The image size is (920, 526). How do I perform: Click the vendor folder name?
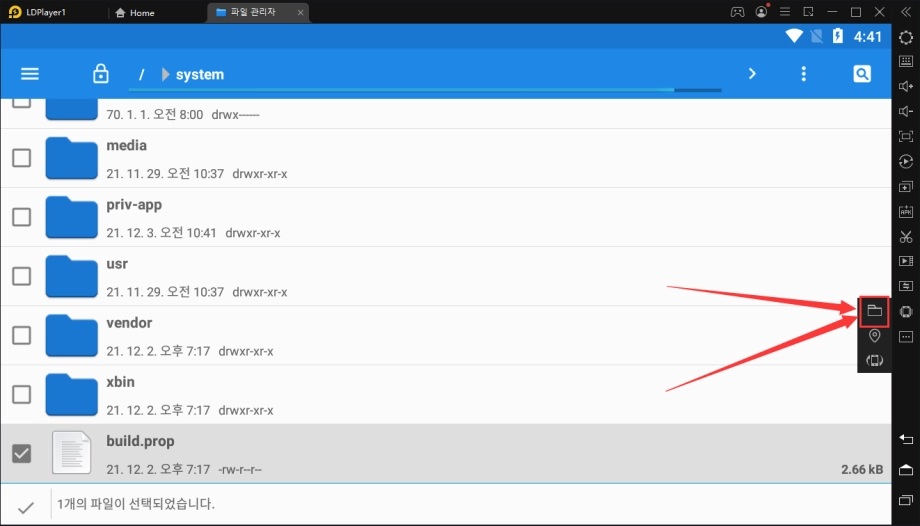pos(129,323)
